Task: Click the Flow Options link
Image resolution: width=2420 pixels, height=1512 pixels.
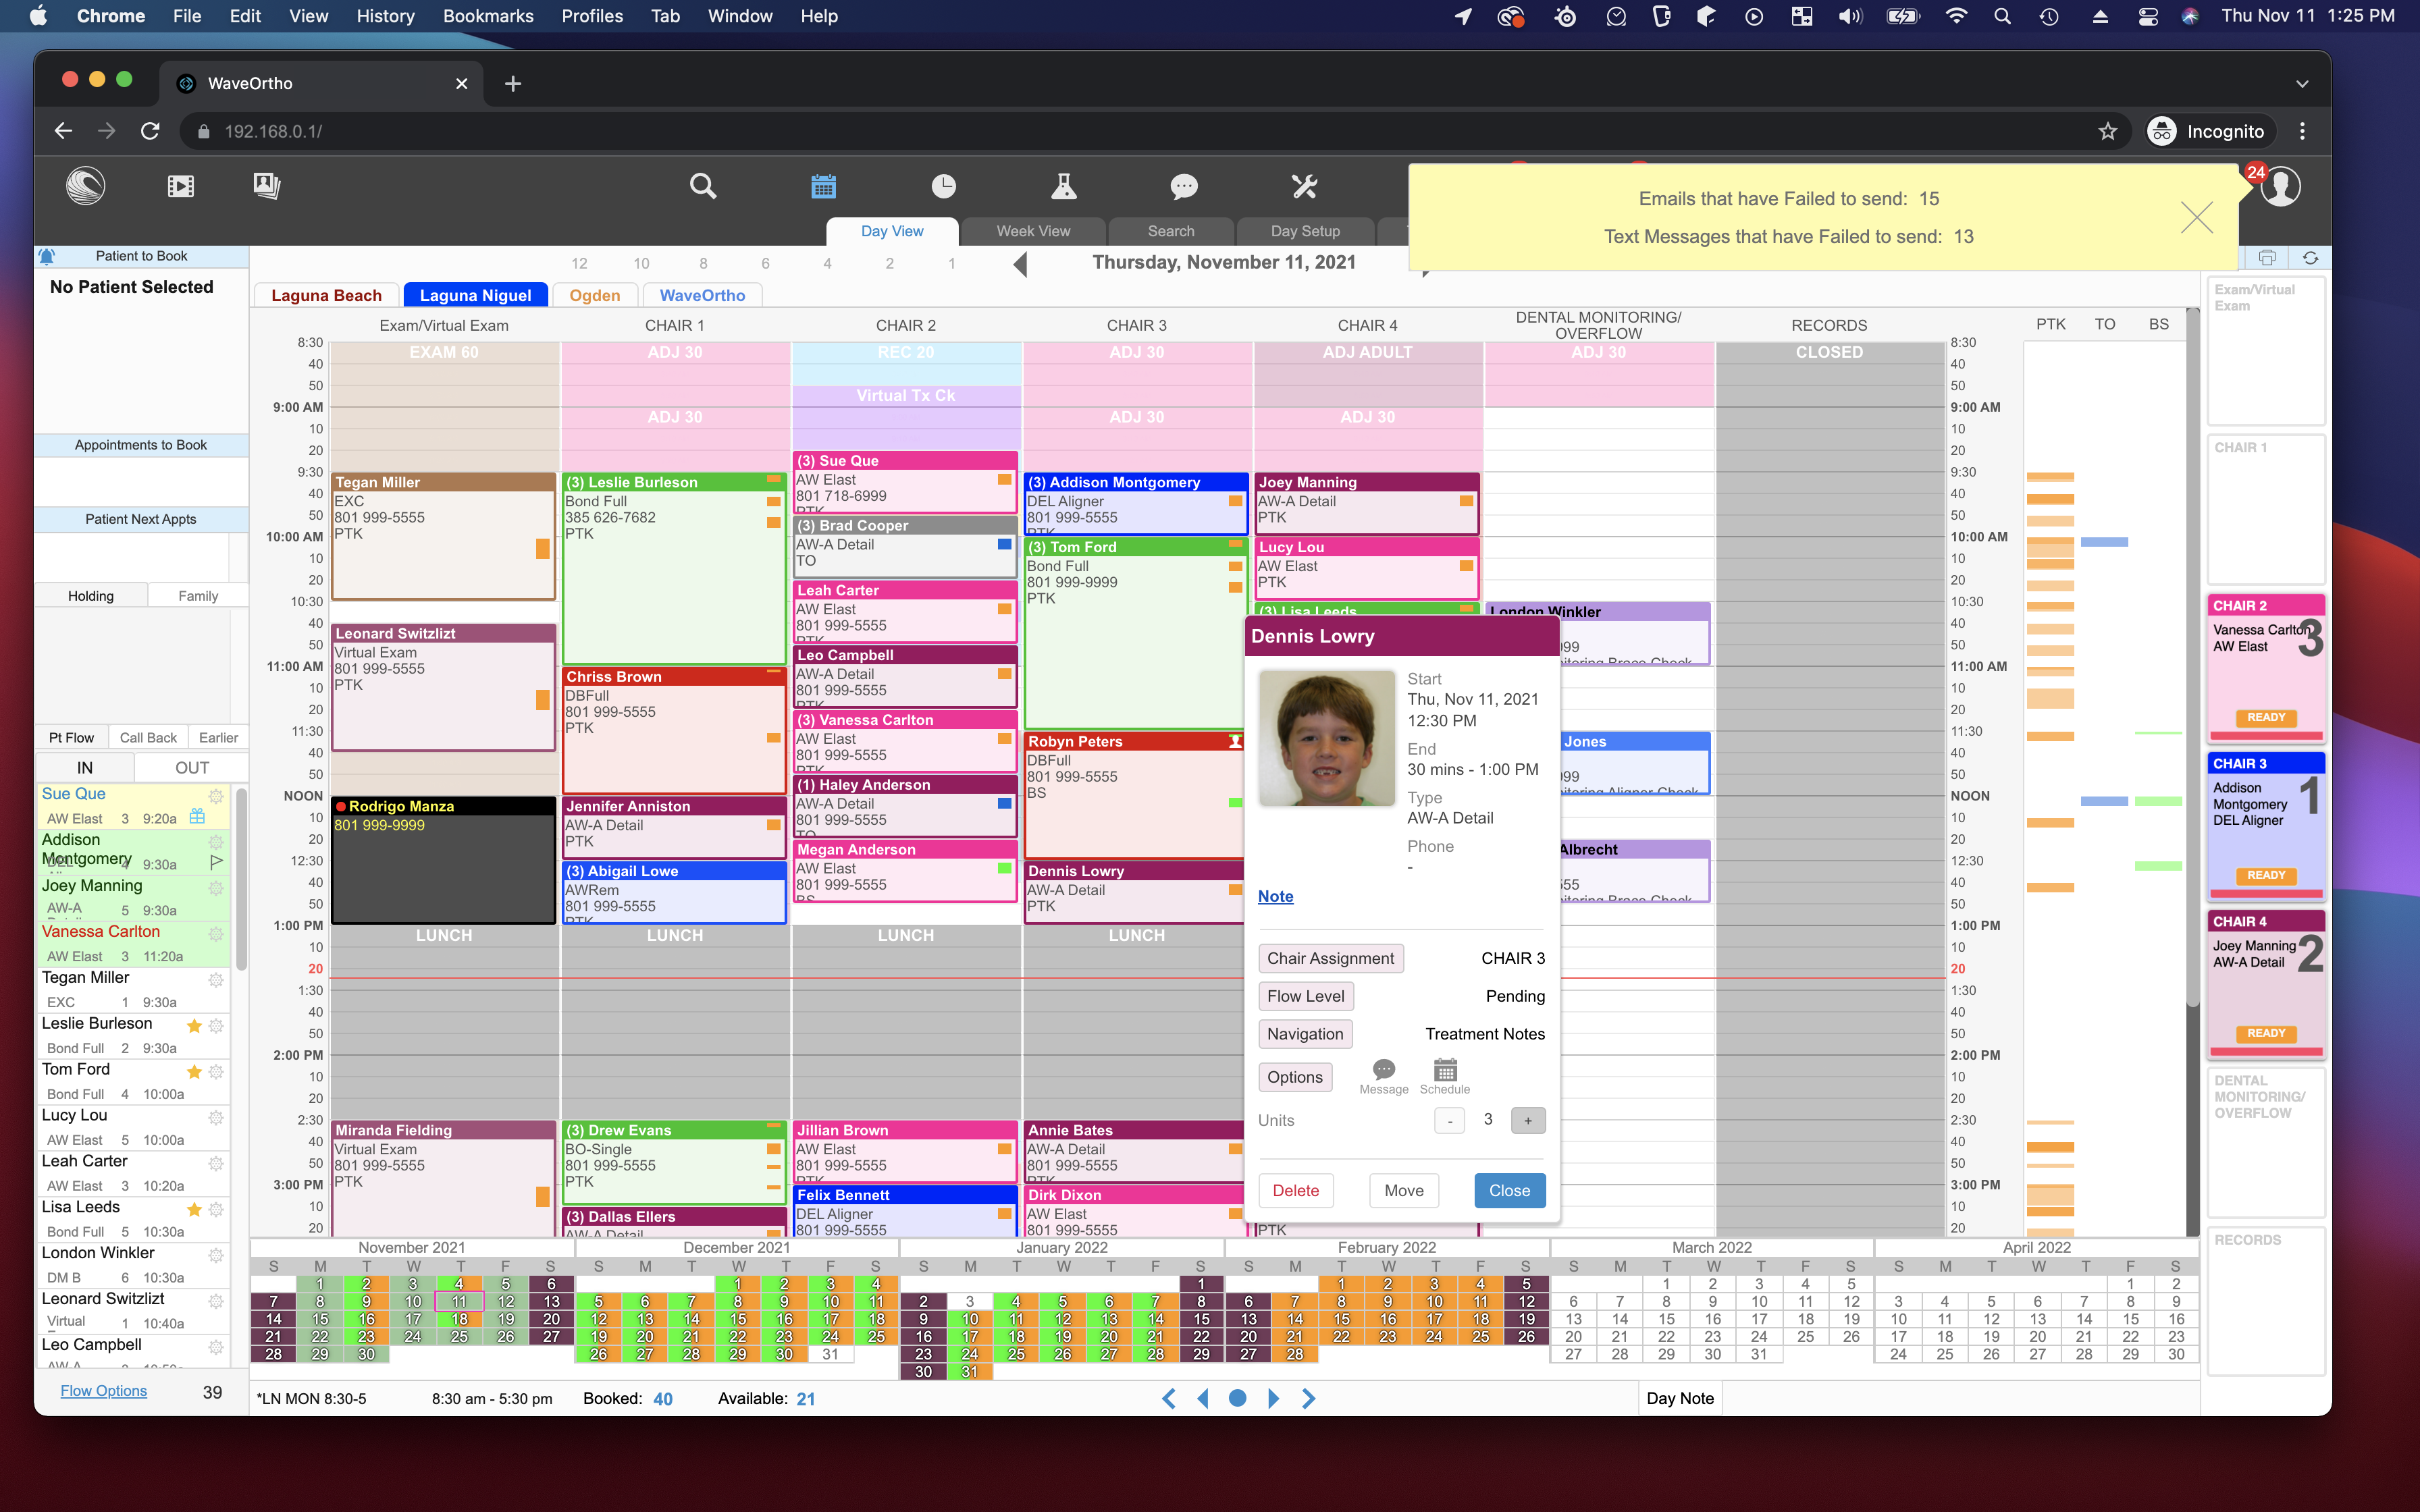Action: tap(103, 1391)
